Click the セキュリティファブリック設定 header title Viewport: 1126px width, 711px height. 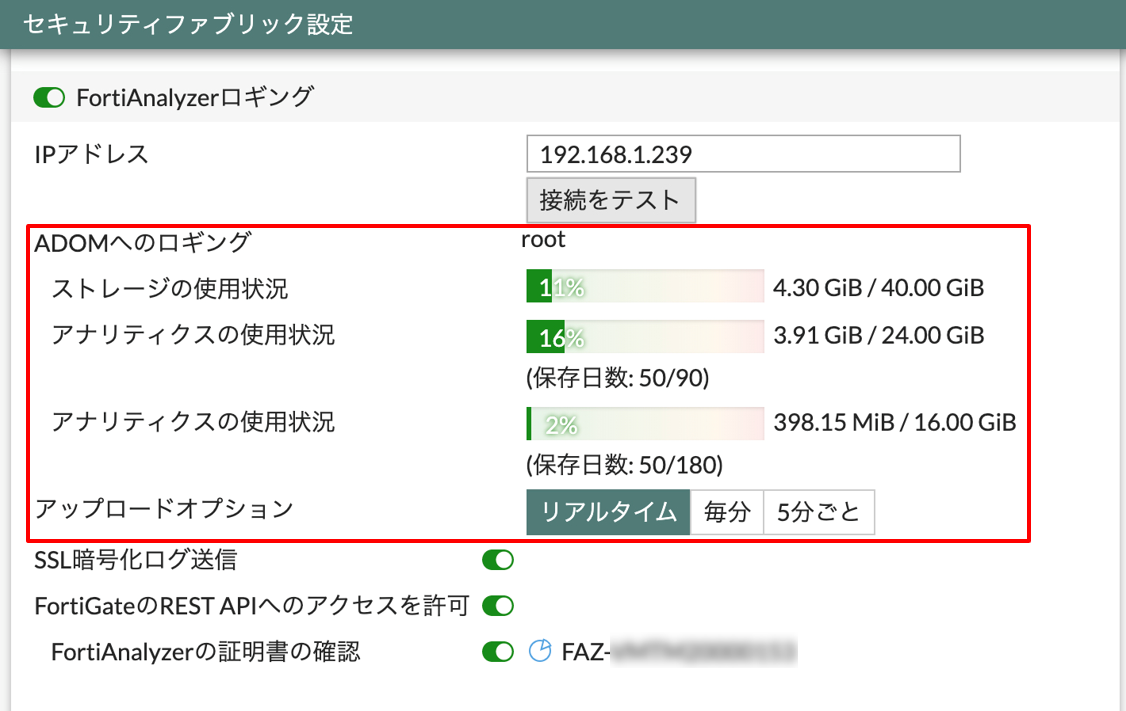[x=188, y=24]
